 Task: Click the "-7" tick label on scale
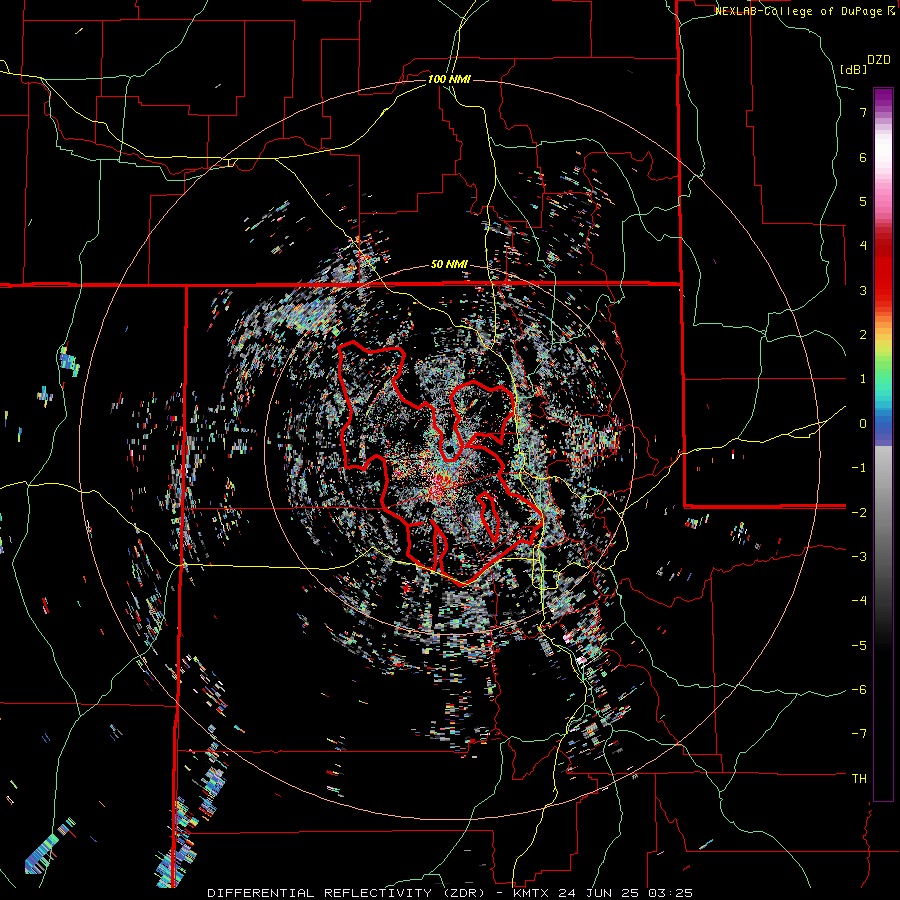[859, 734]
